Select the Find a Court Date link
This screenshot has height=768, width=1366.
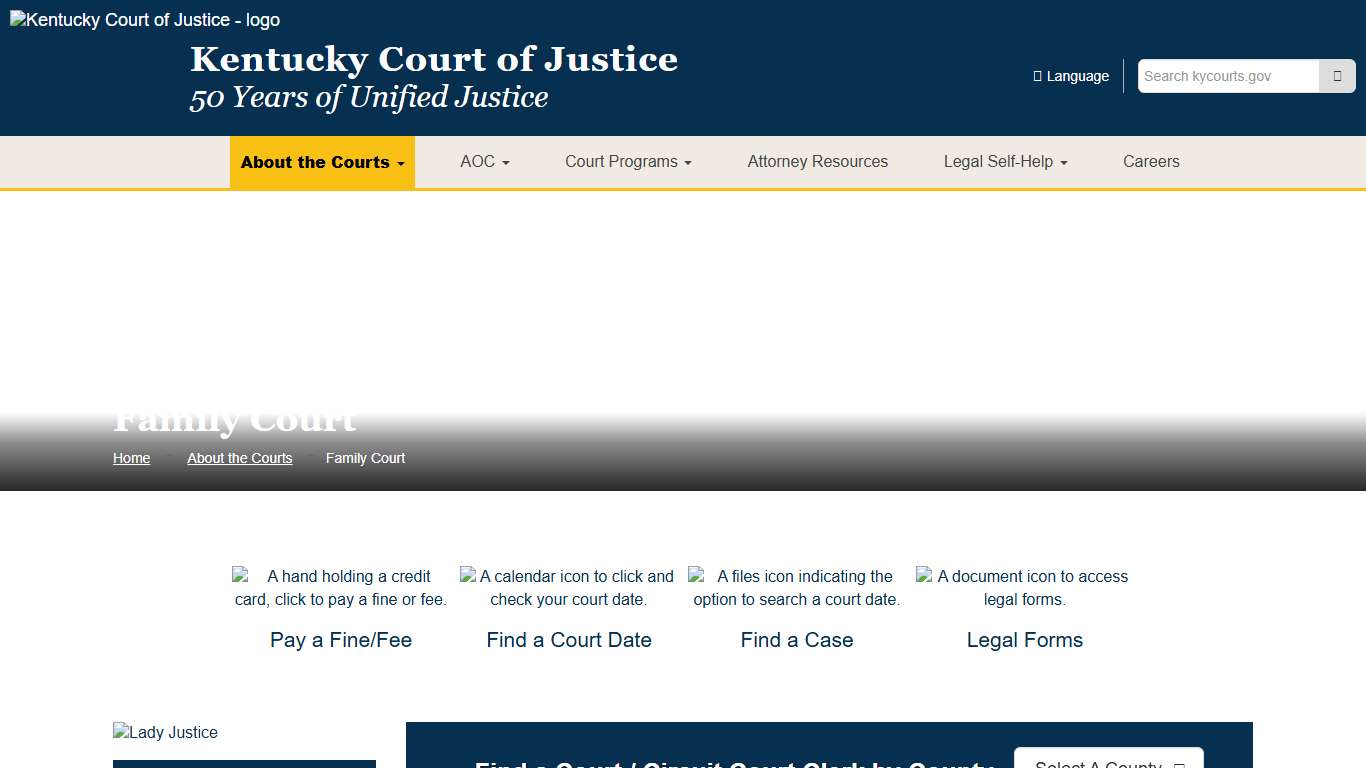click(569, 639)
